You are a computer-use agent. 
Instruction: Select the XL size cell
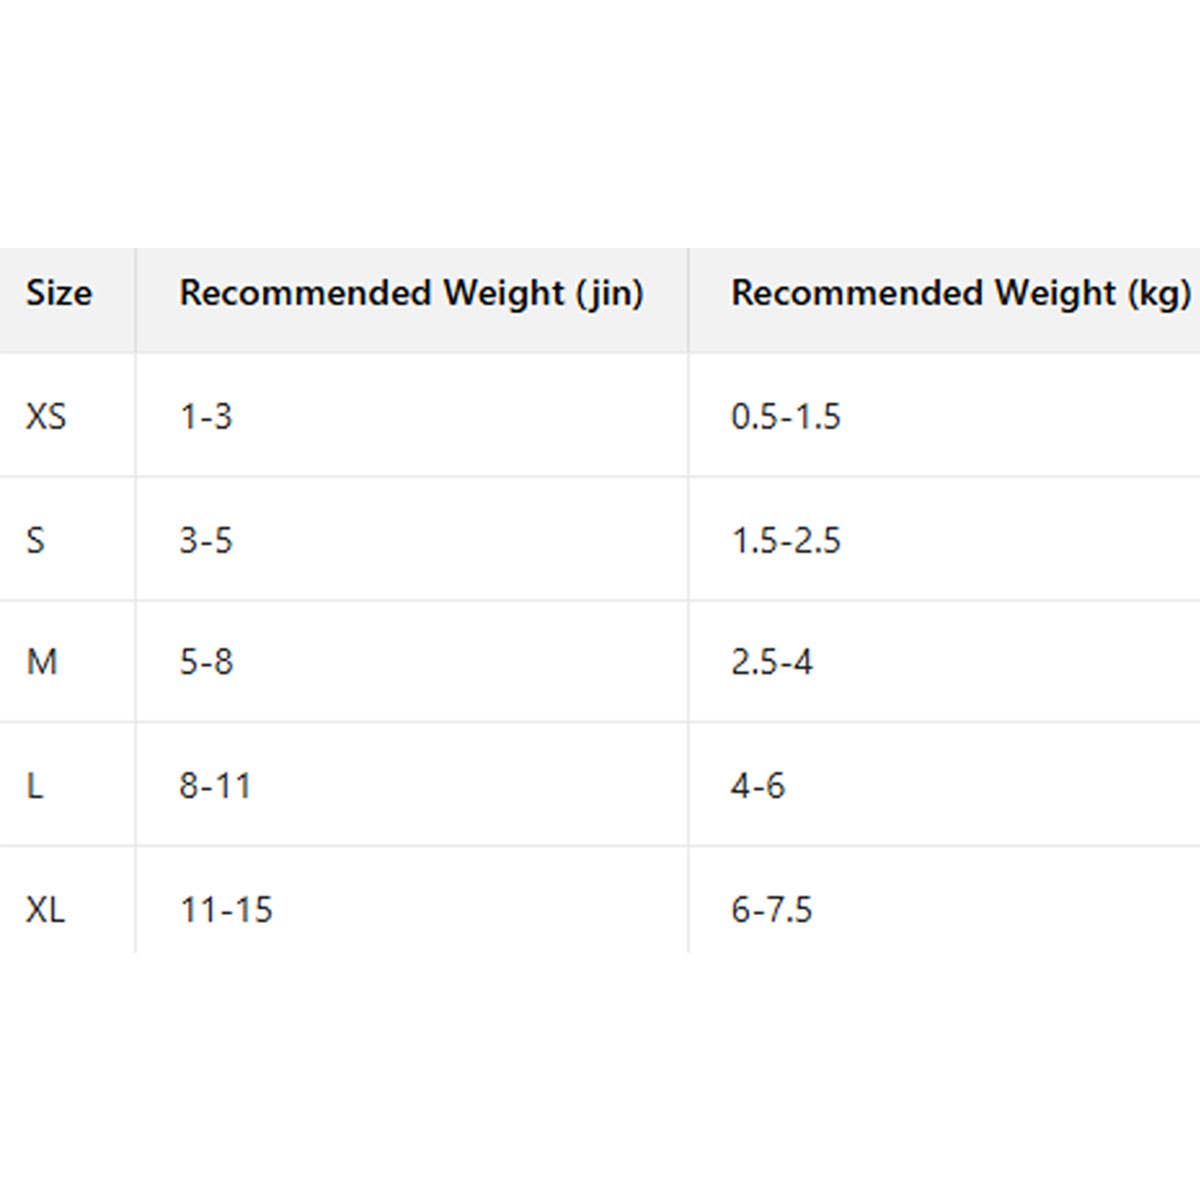[x=46, y=910]
